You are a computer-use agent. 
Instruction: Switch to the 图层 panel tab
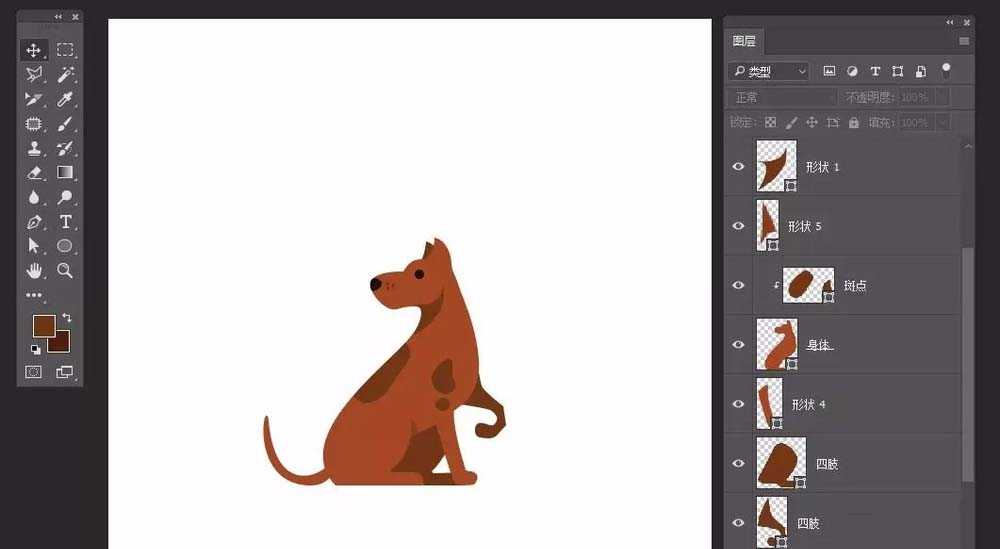pyautogui.click(x=745, y=41)
